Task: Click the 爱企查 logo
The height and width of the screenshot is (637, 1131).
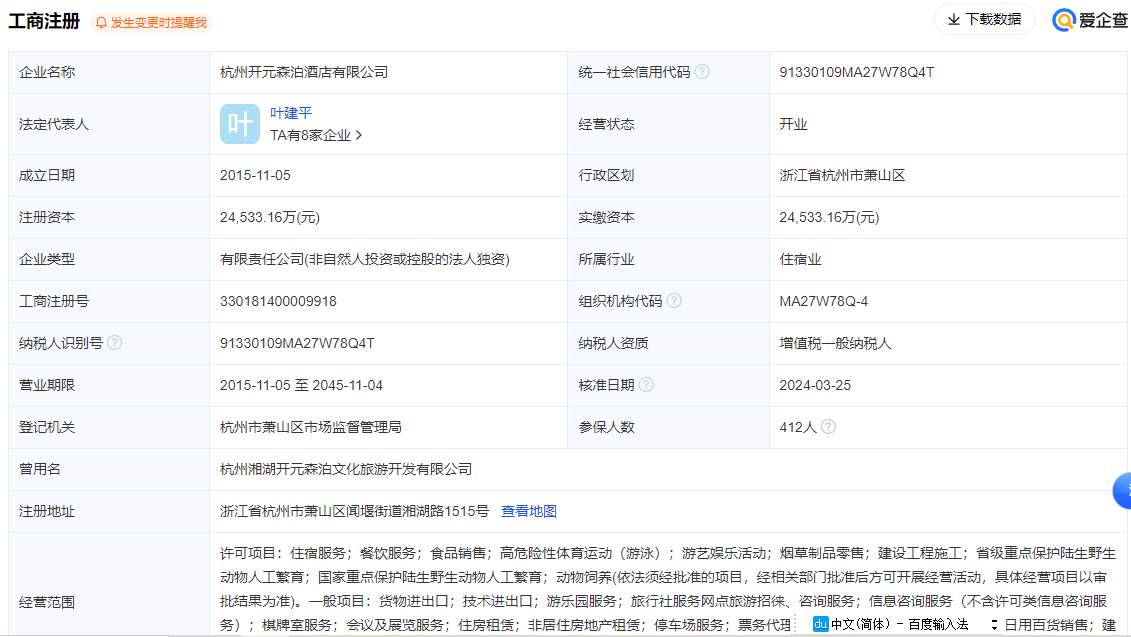Action: [x=1089, y=20]
